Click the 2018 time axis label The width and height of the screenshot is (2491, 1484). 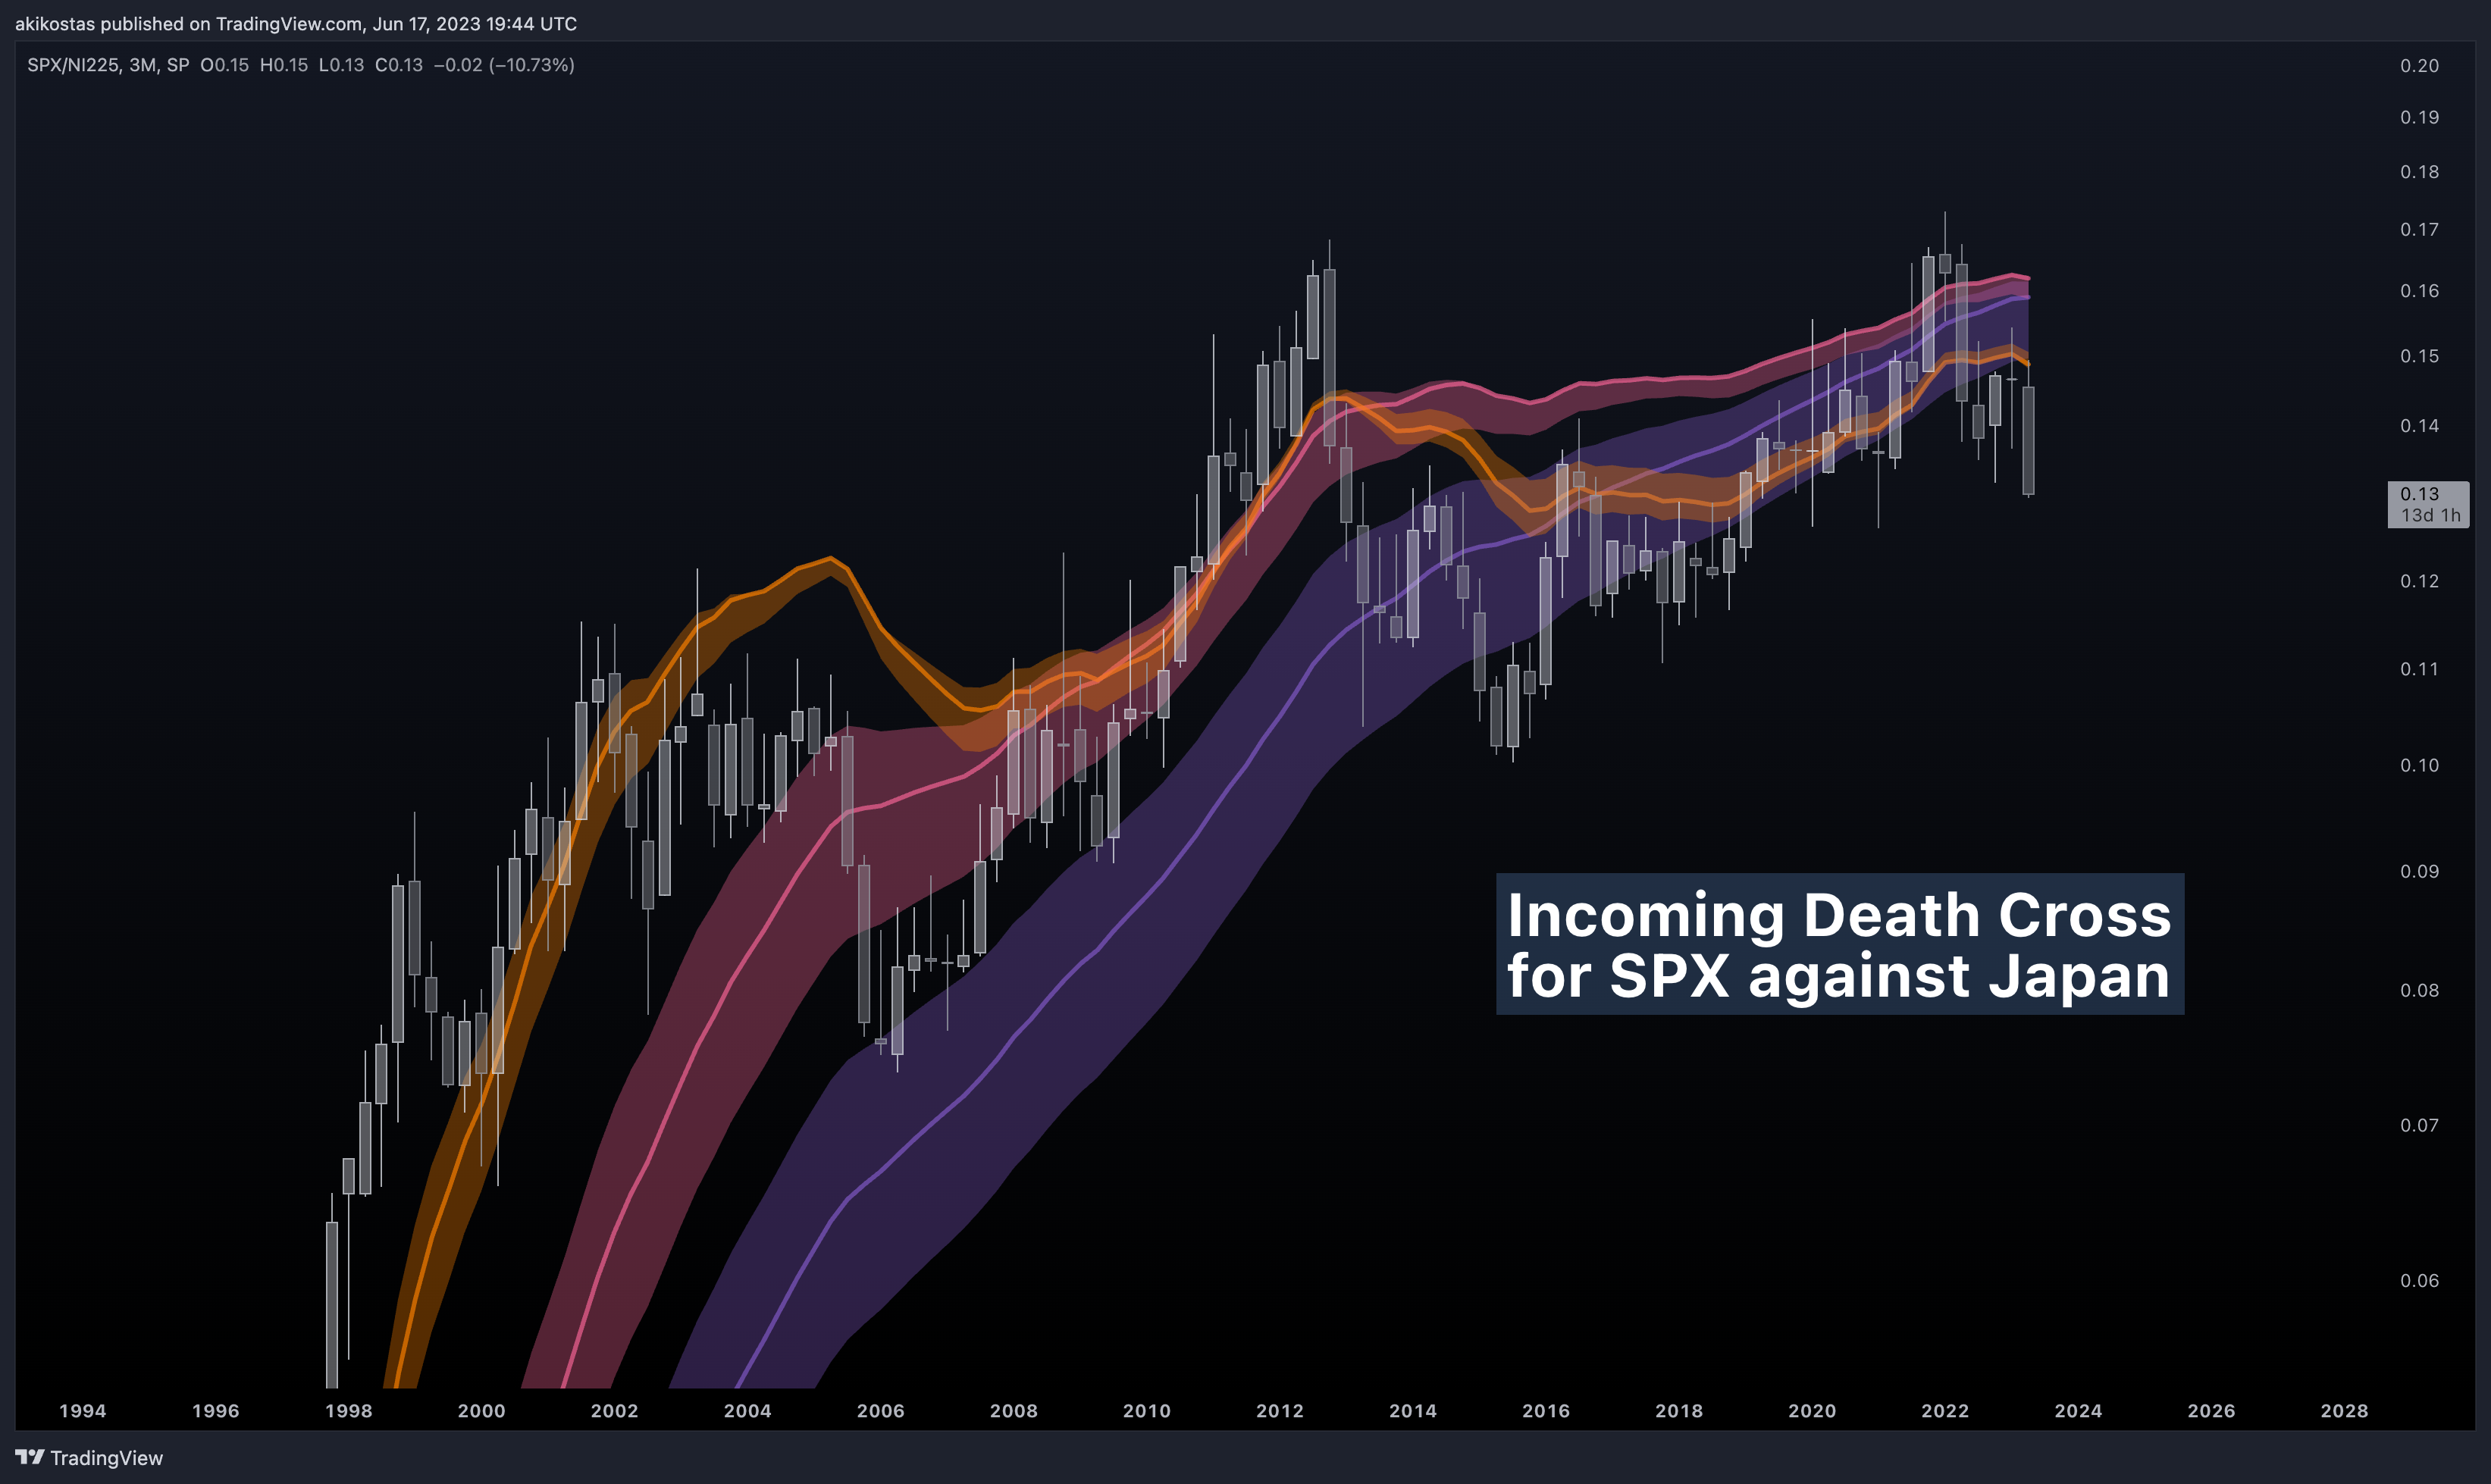tap(1678, 1411)
